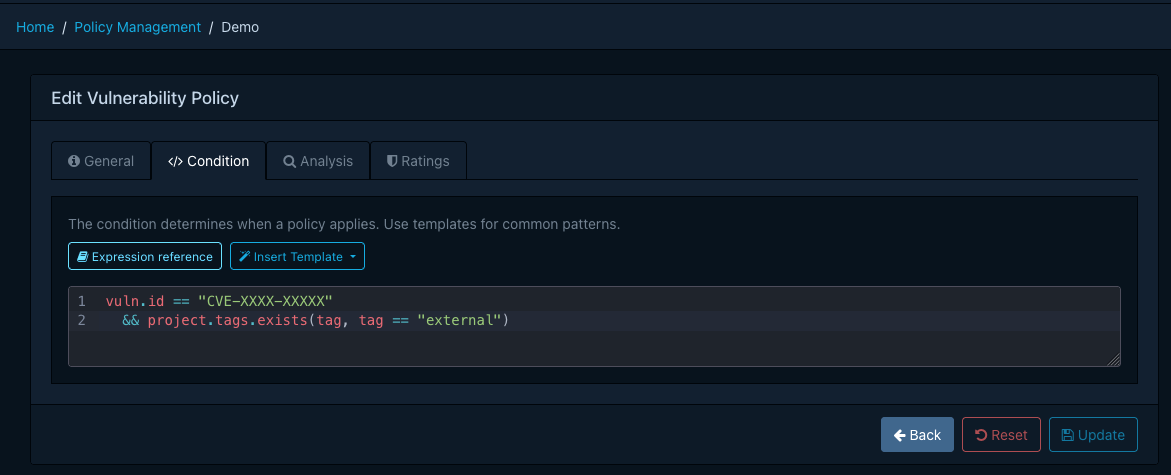Click the Back button
Screen dimensions: 1171x475
coord(917,435)
